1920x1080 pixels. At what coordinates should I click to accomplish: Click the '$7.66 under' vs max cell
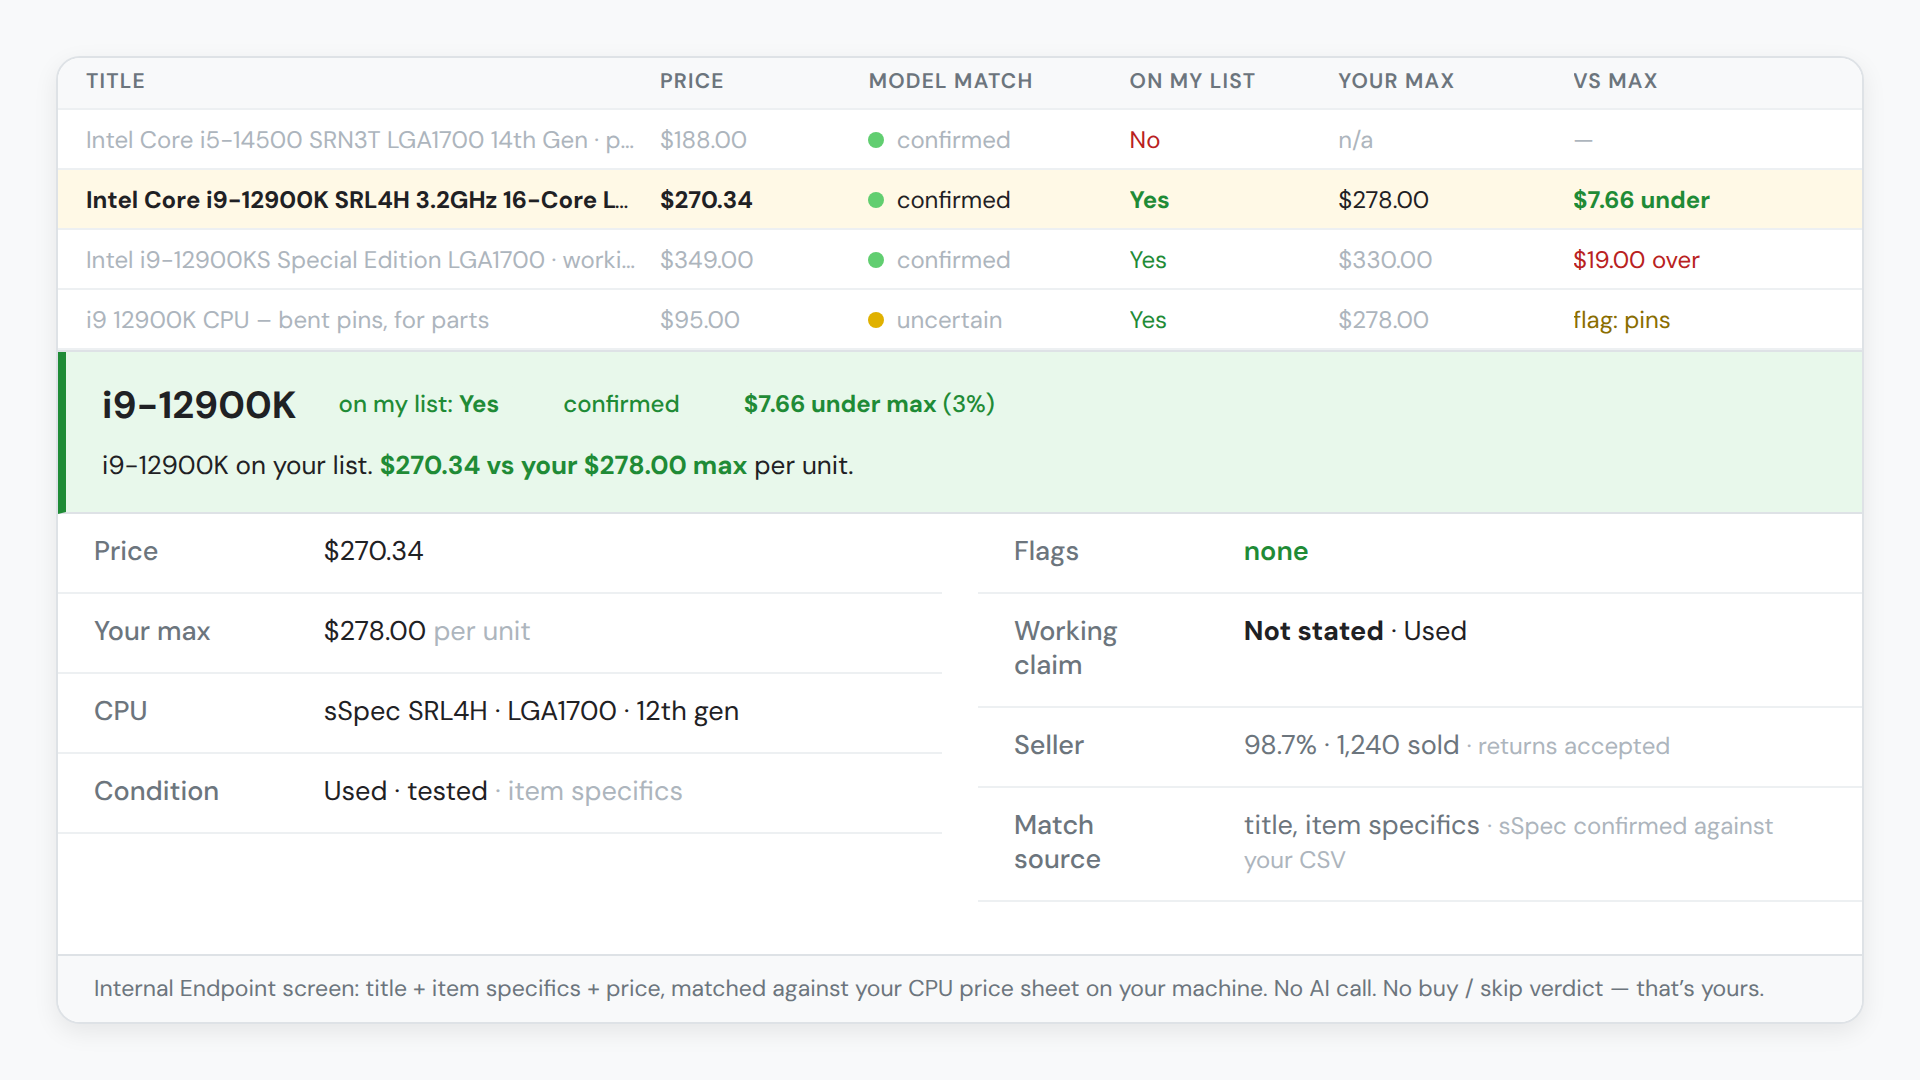[1641, 200]
